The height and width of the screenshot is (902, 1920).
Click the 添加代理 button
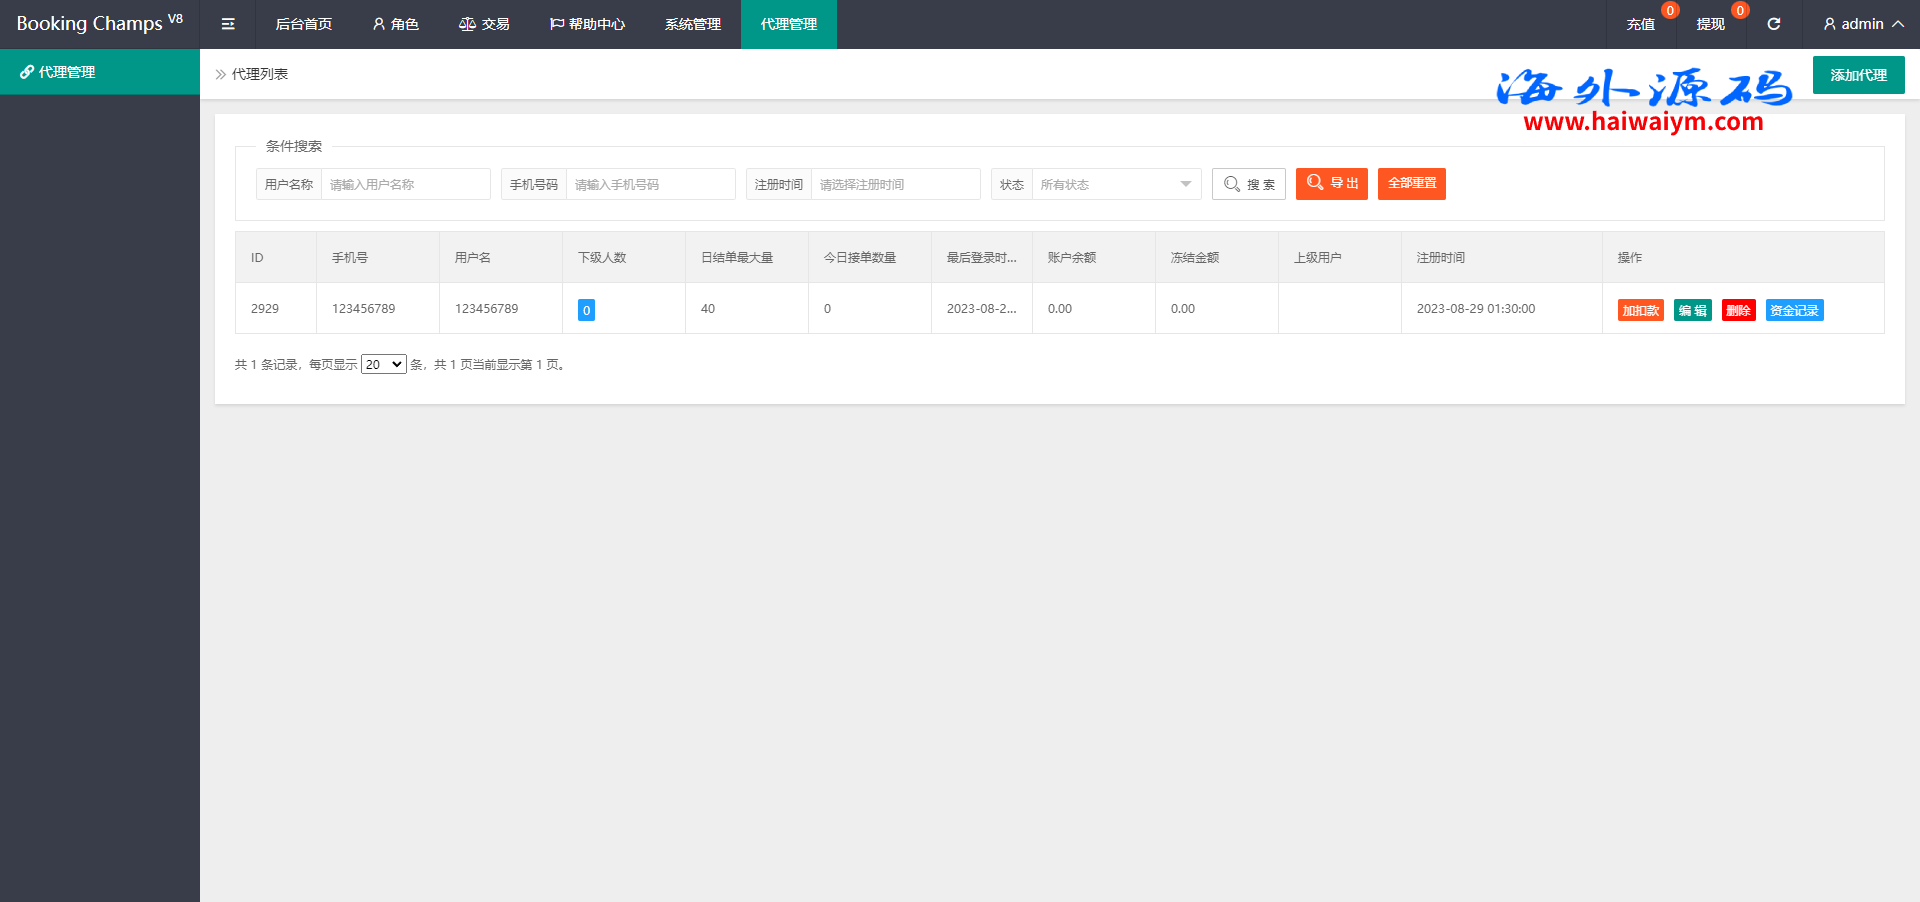coord(1858,75)
